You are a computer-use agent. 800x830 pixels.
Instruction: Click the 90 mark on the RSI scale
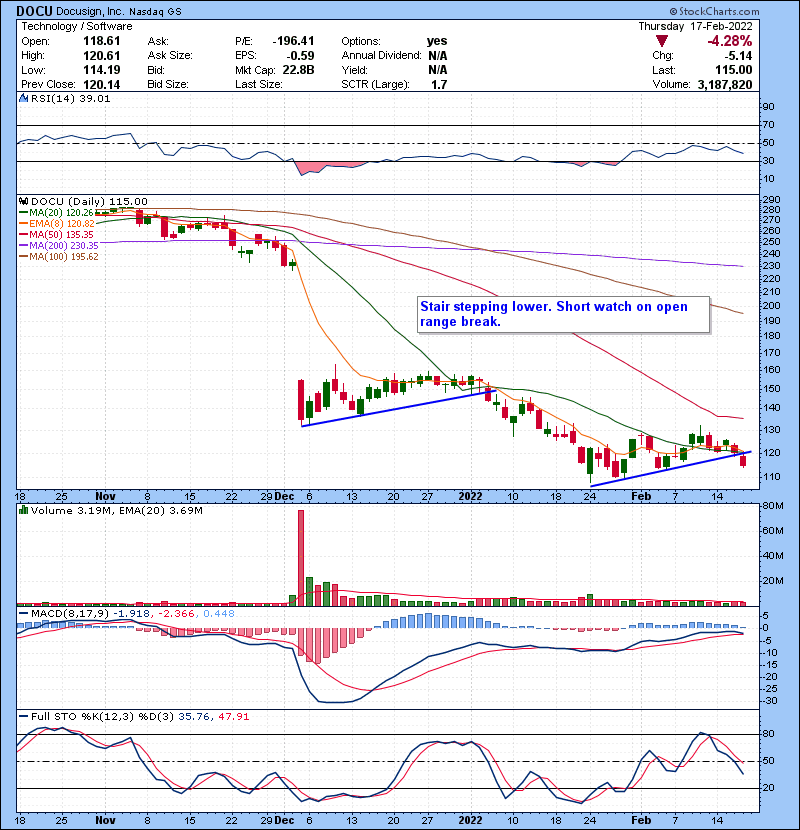769,107
